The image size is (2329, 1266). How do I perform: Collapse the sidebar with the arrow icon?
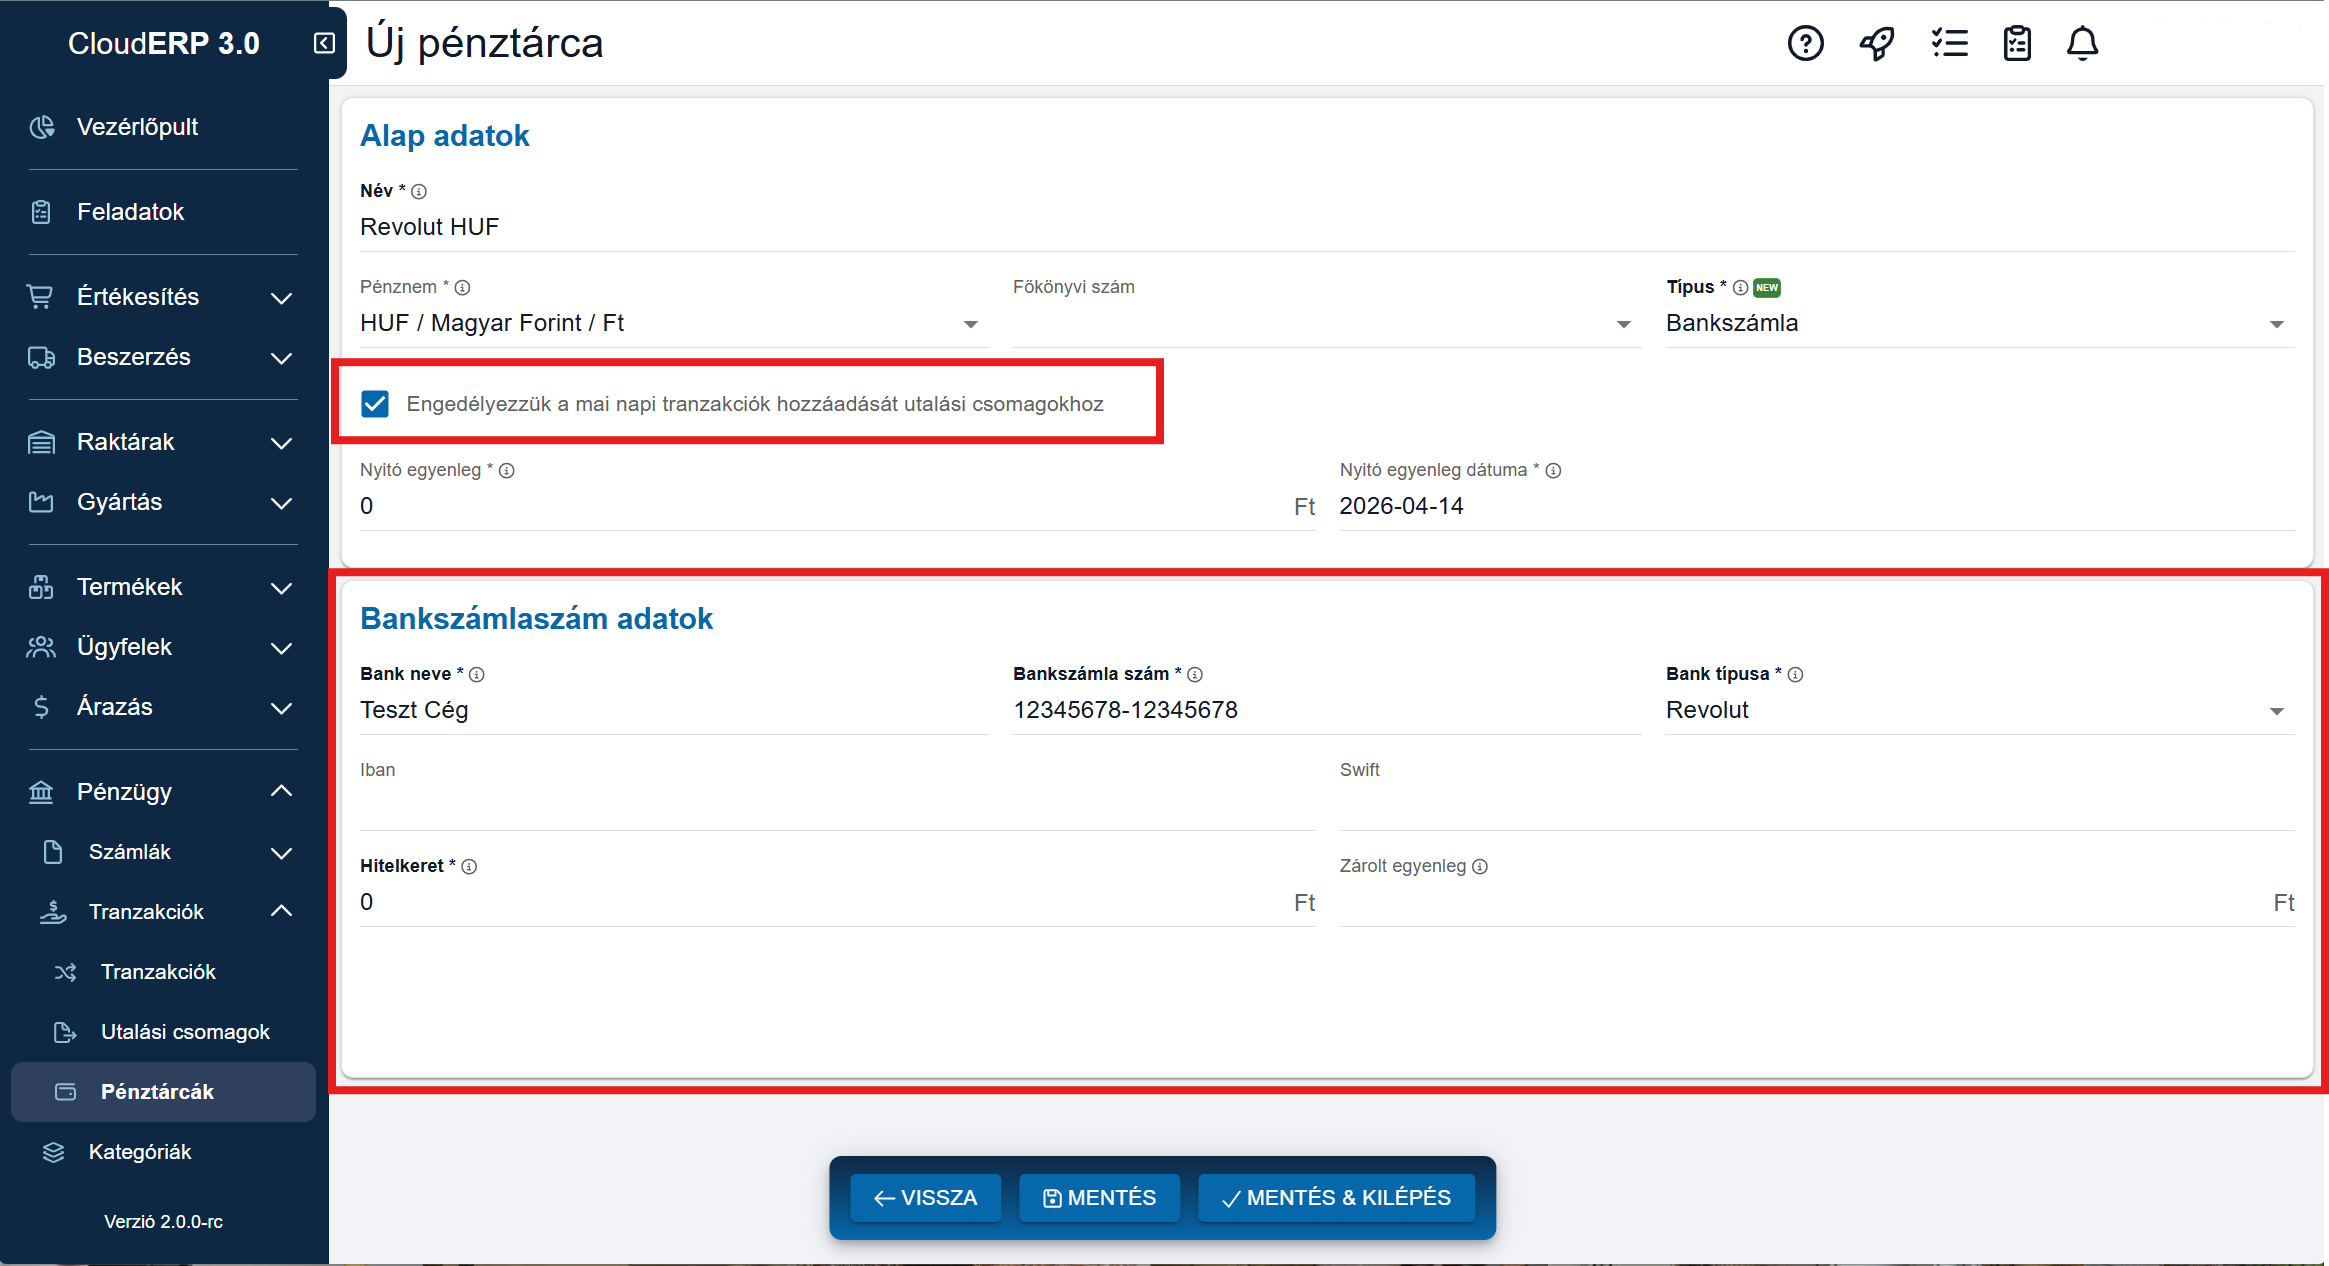point(324,43)
